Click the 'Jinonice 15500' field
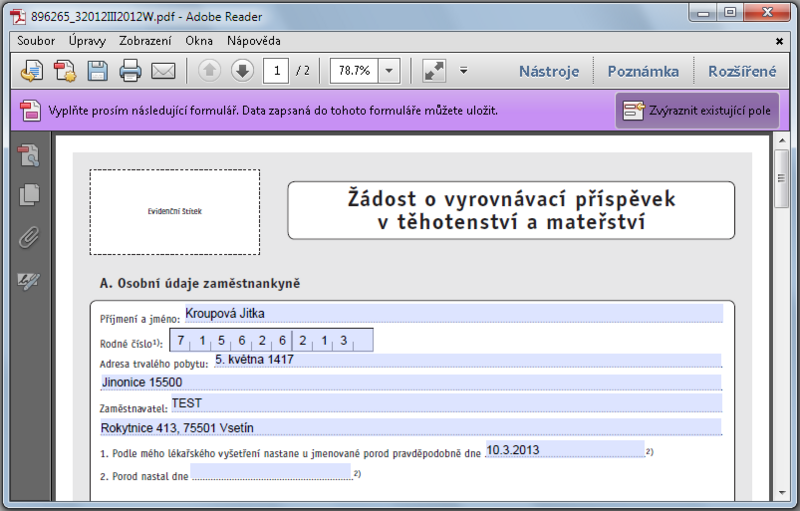 (x=411, y=382)
